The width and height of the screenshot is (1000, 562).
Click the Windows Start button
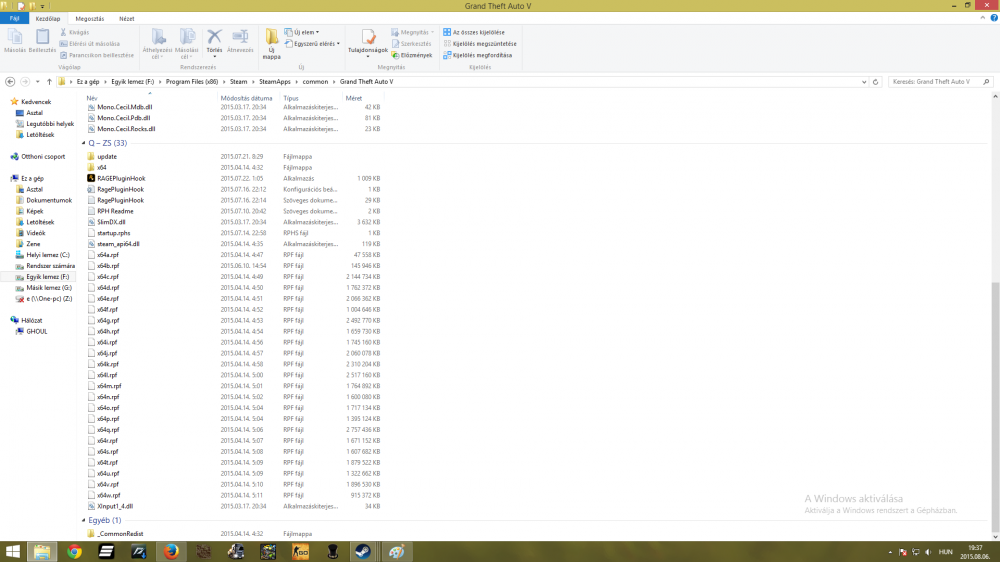coord(13,552)
